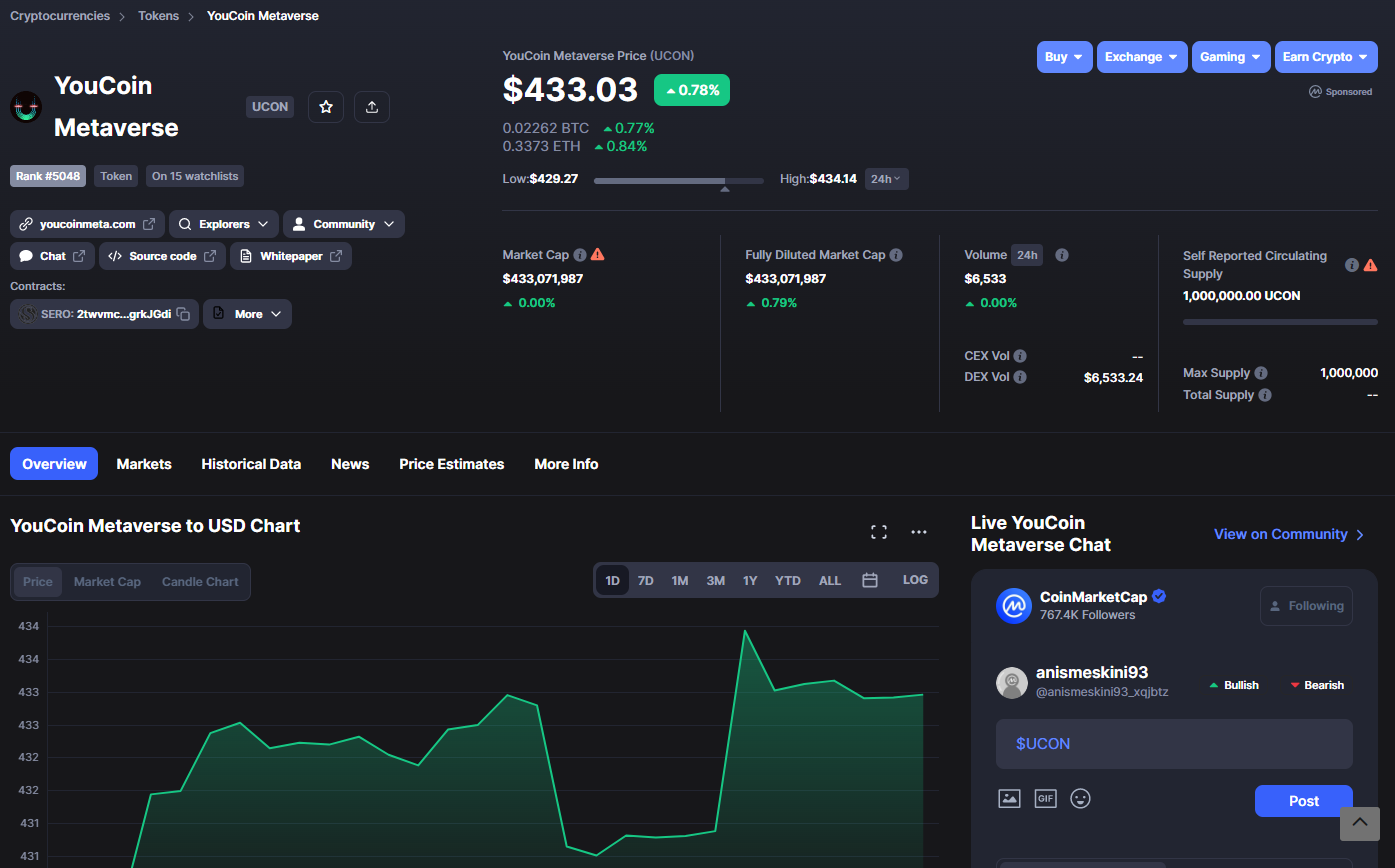Expand the Community dropdown

coord(344,224)
